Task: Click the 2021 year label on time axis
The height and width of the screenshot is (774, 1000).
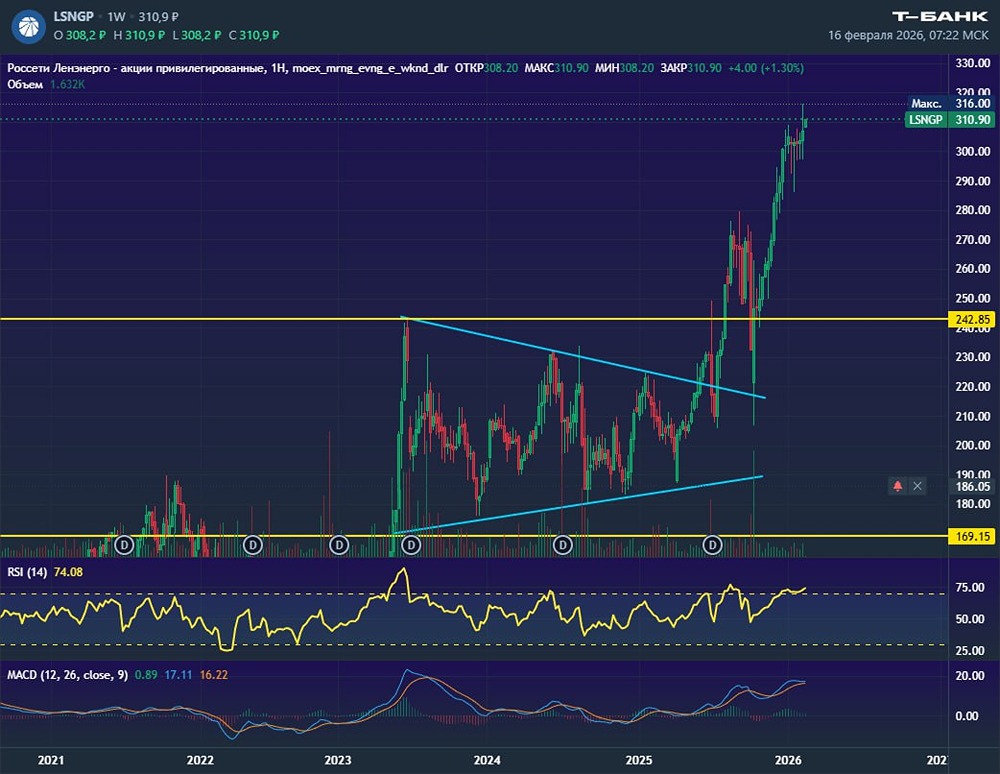Action: pos(51,761)
